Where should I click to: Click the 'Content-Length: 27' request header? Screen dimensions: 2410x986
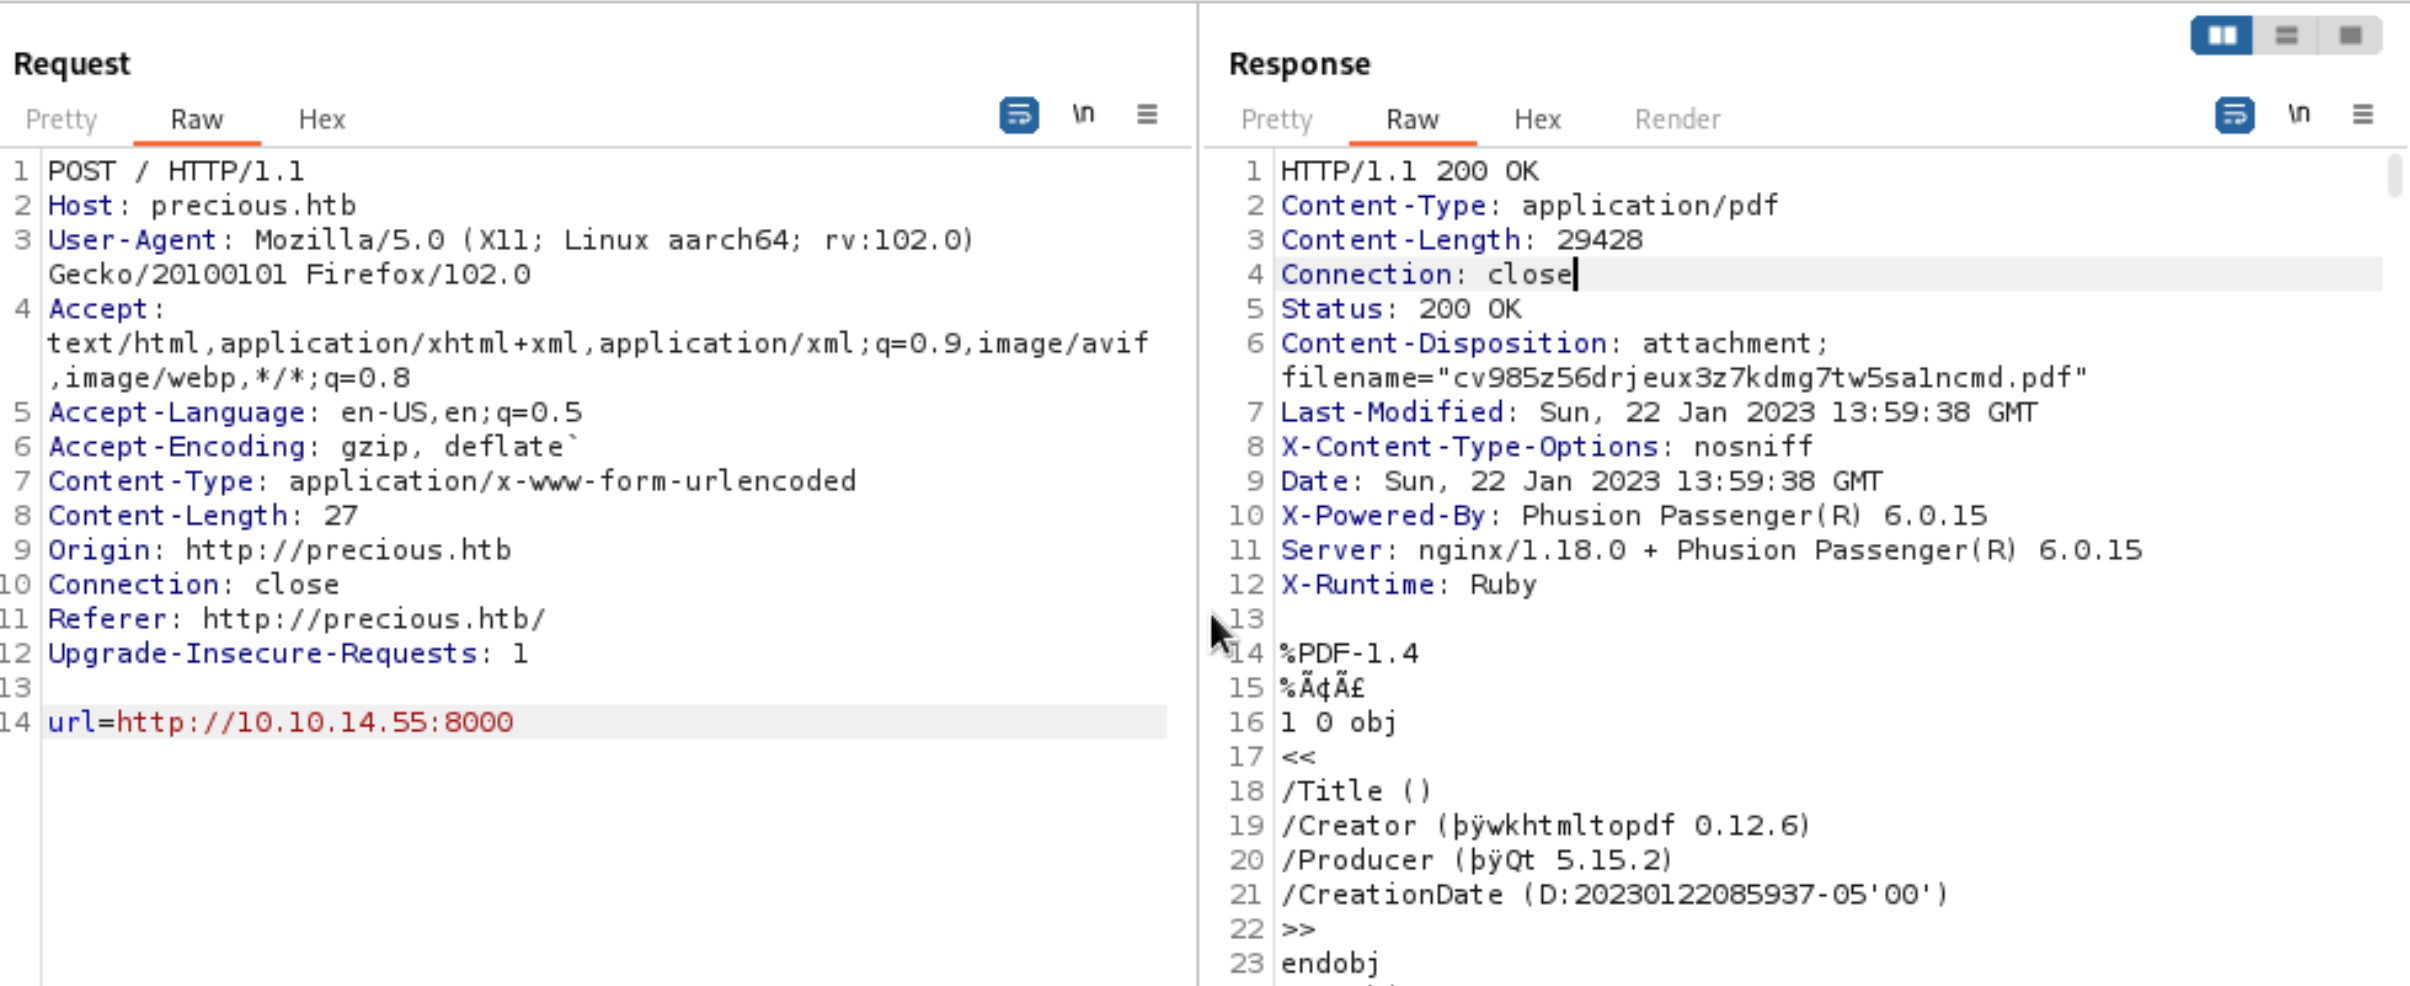coord(202,516)
